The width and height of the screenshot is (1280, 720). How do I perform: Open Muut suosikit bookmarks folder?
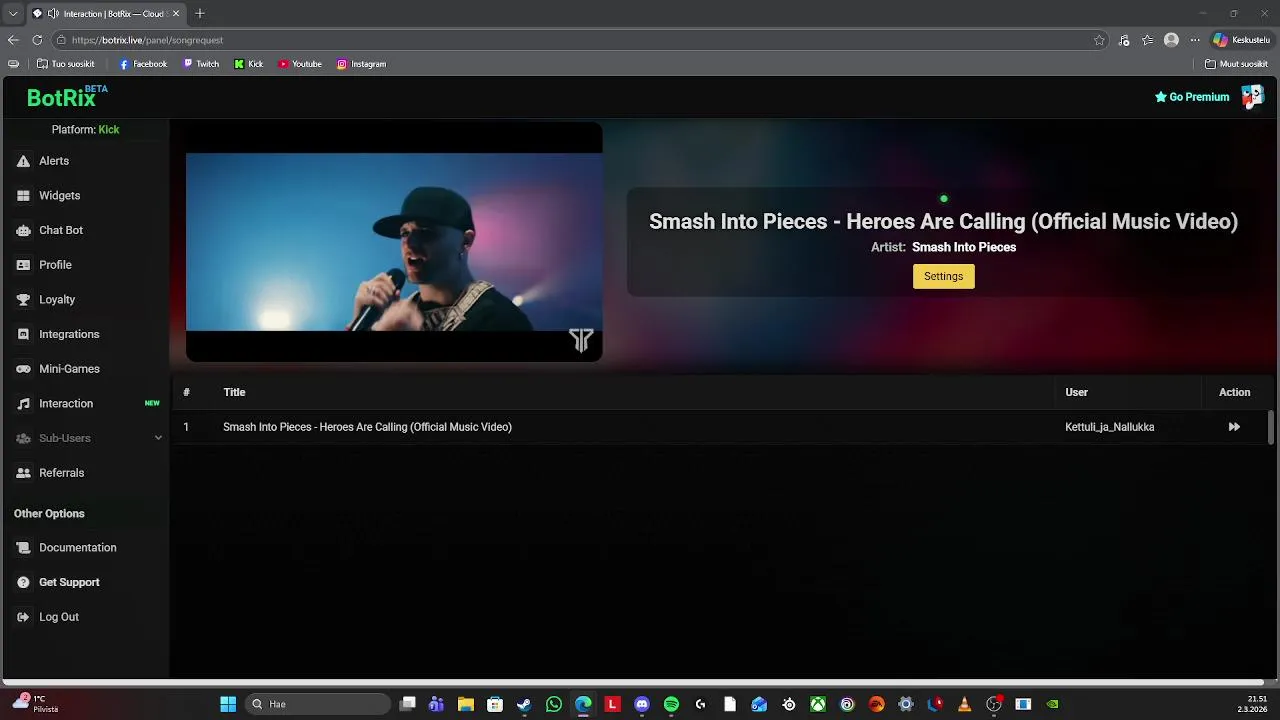[1237, 64]
